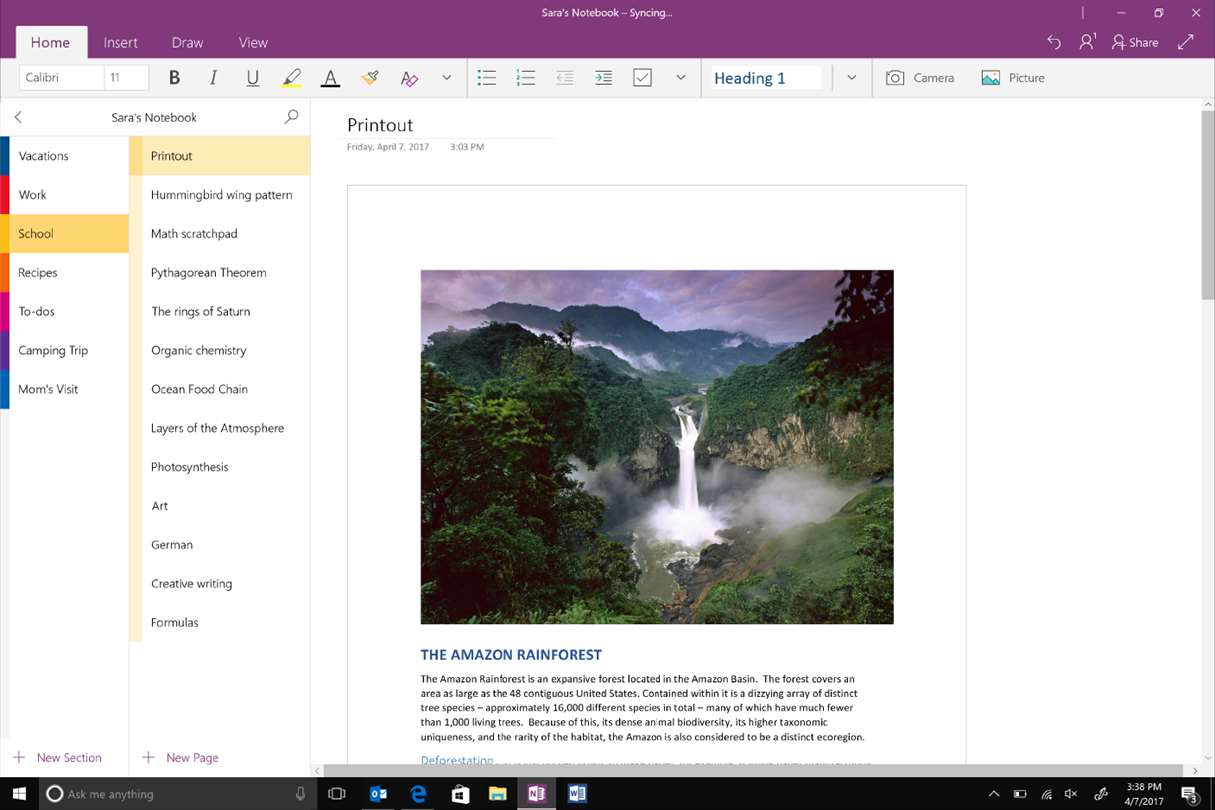Insert a numbered list

click(526, 78)
